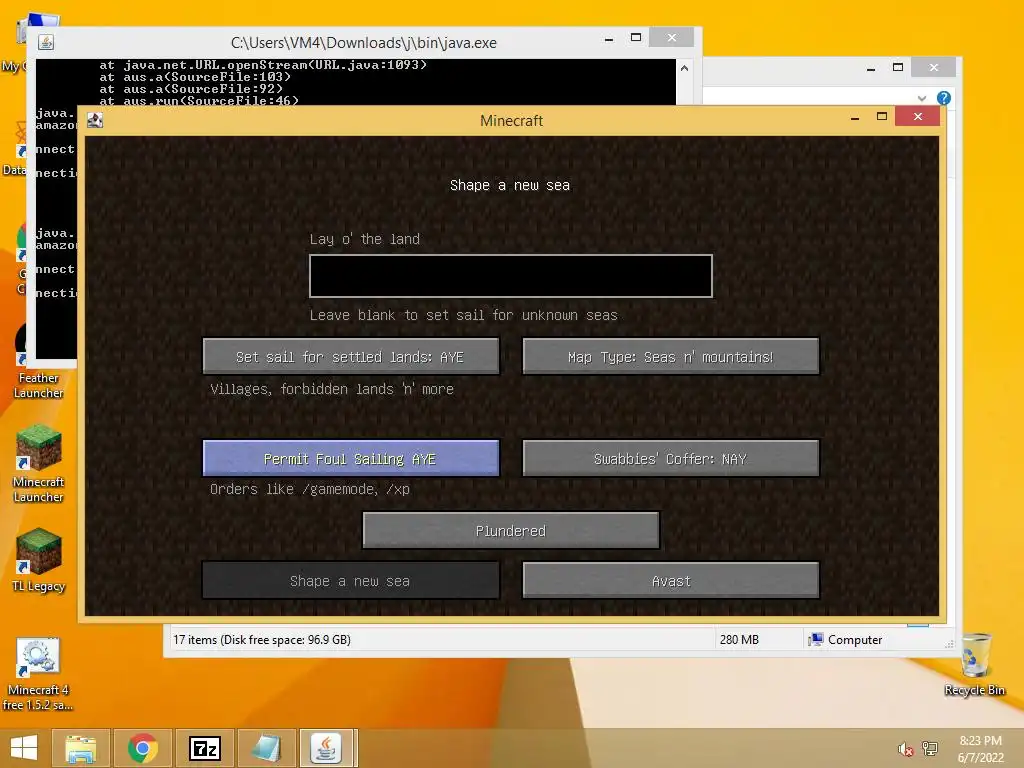Open File Explorer from the taskbar
This screenshot has width=1024, height=768.
(80, 748)
